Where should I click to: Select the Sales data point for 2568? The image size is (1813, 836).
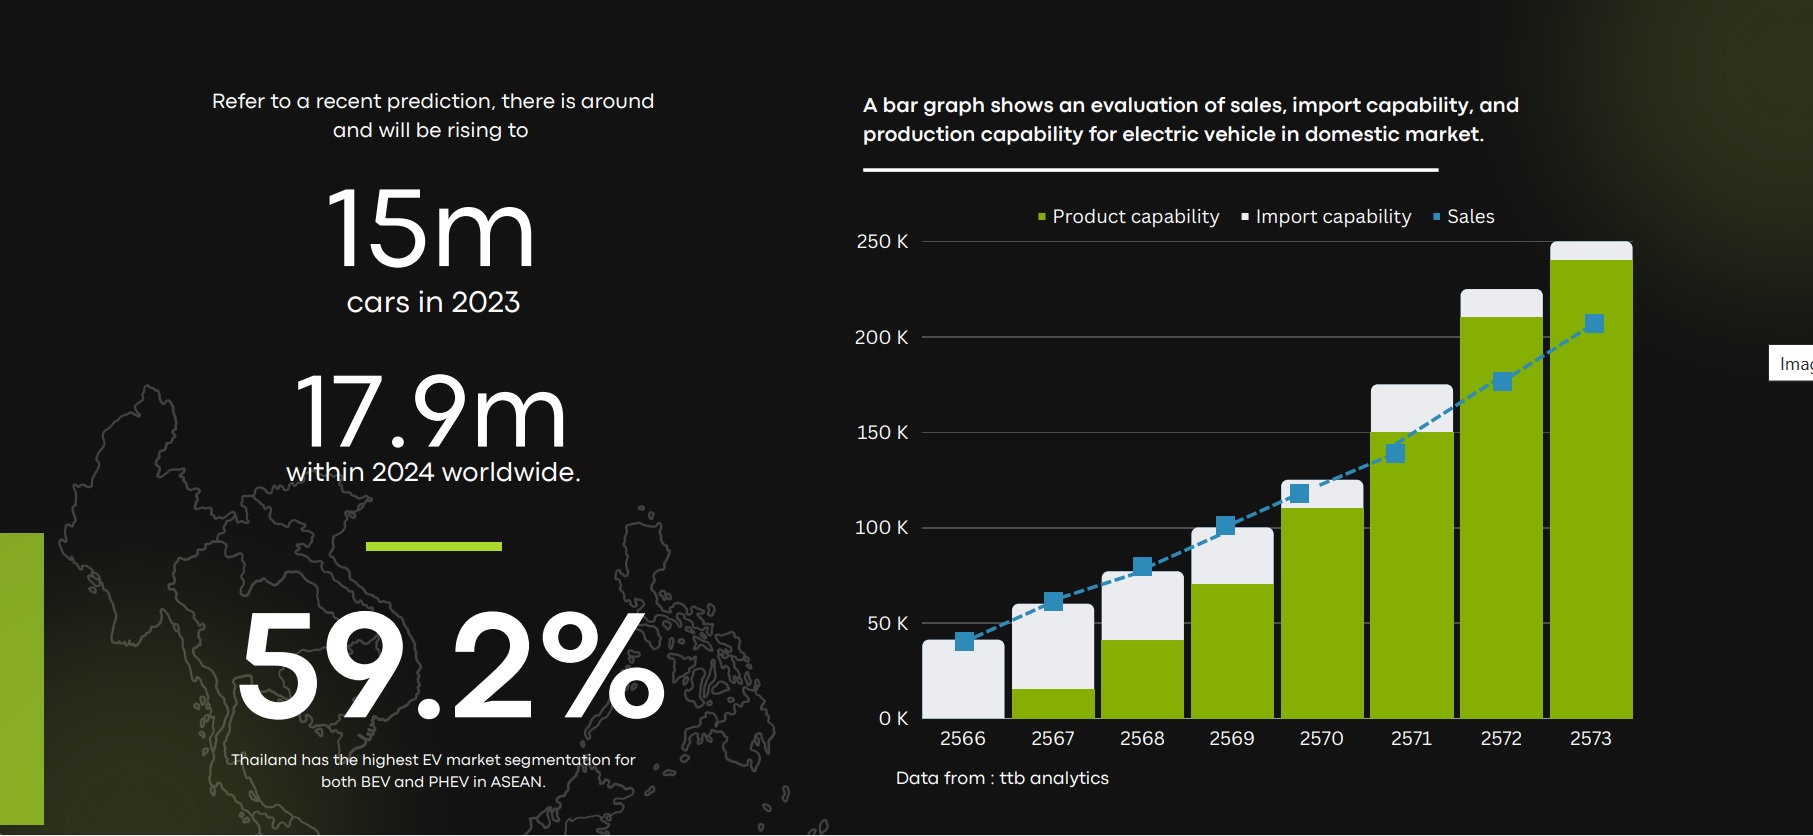(1142, 567)
